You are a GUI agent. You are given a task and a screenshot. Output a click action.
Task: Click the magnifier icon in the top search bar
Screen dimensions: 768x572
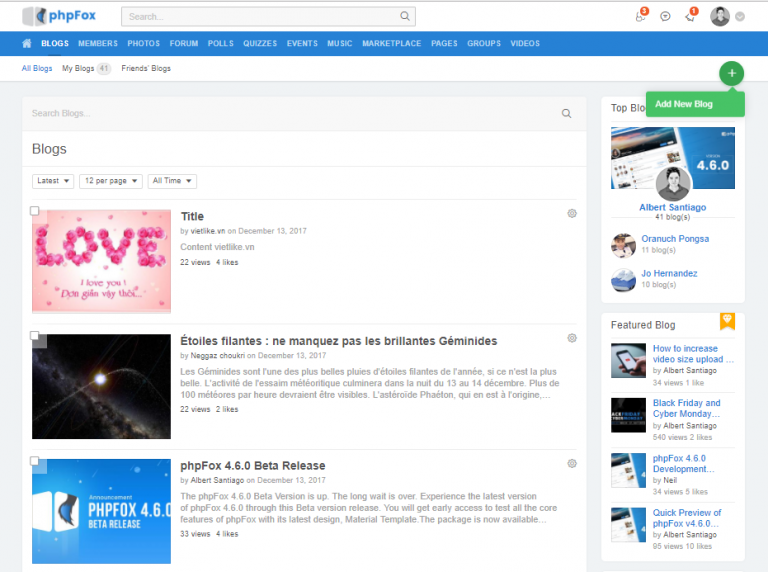tap(405, 16)
